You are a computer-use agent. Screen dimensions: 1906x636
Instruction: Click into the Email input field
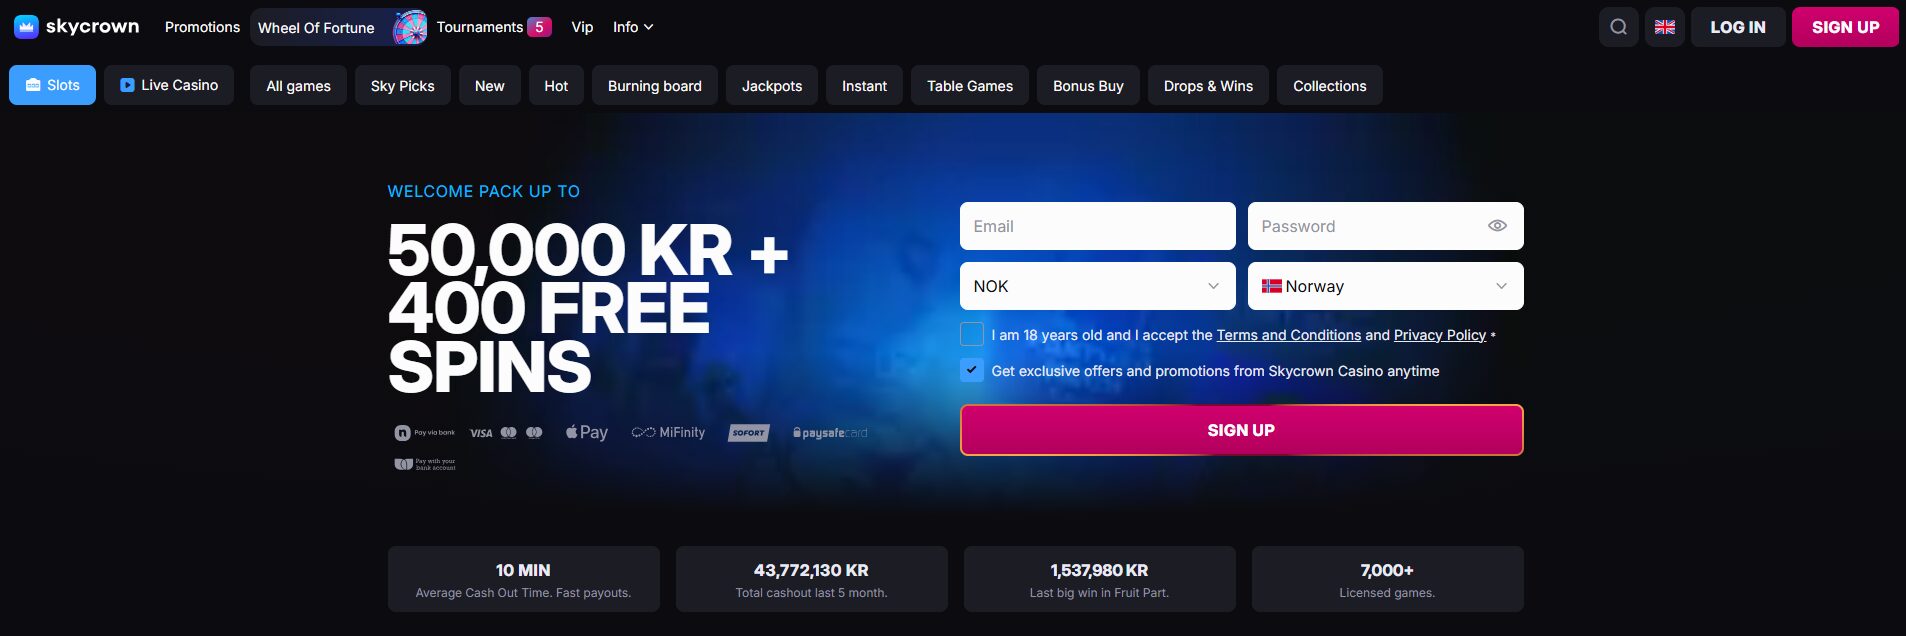(1098, 226)
